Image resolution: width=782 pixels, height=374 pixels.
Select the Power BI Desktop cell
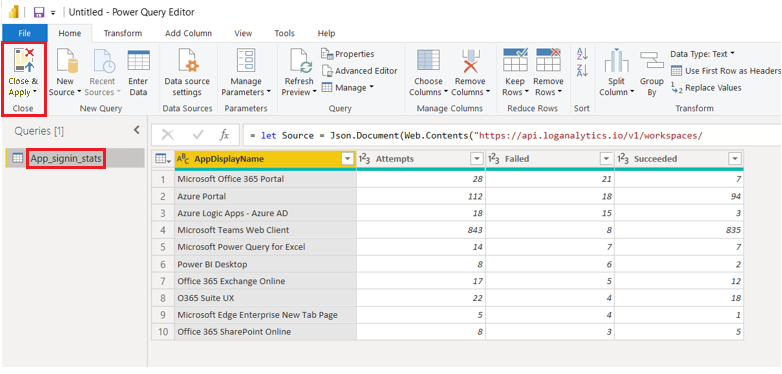click(265, 264)
